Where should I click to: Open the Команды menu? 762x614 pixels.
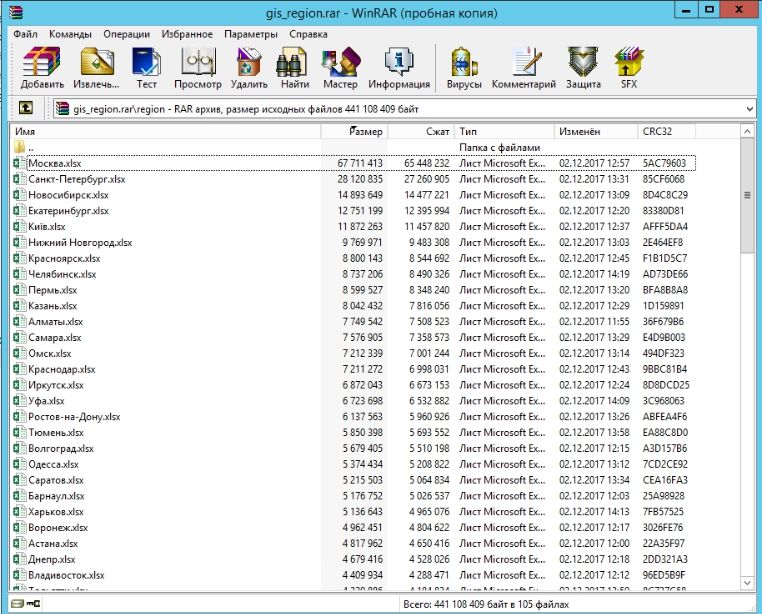click(x=70, y=34)
